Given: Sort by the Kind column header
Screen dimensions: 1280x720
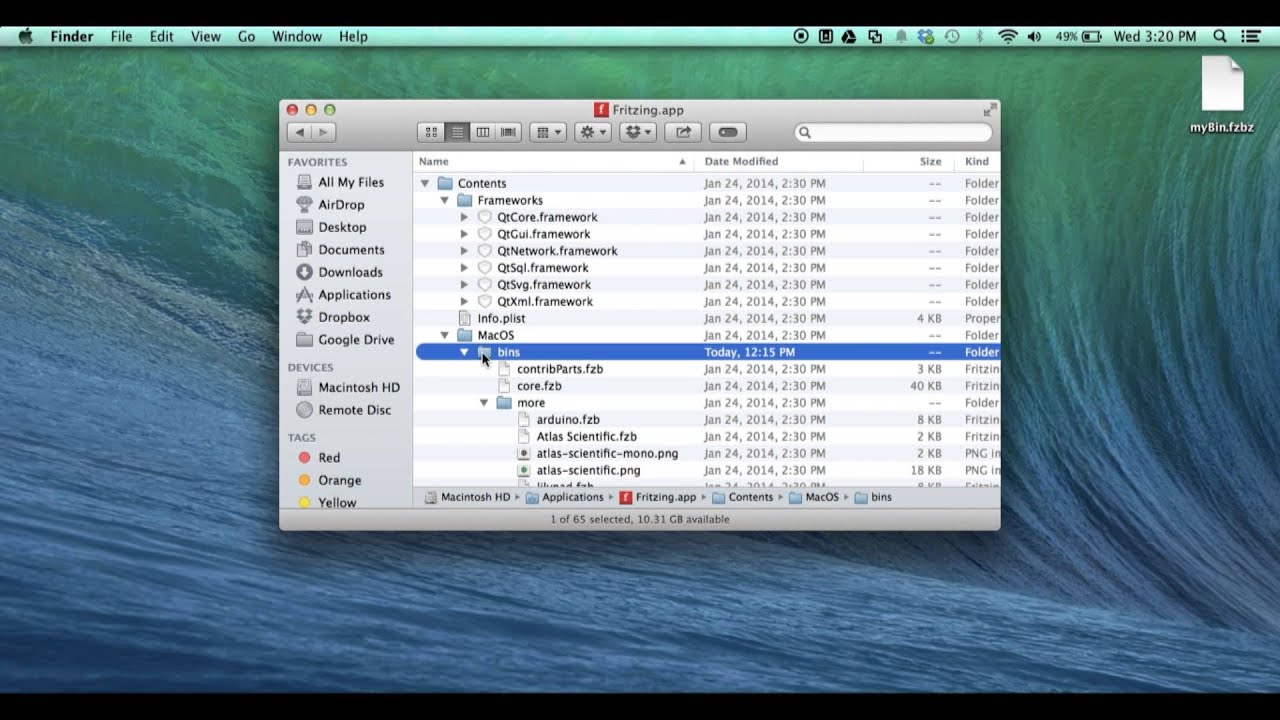Looking at the screenshot, I should click(x=977, y=161).
